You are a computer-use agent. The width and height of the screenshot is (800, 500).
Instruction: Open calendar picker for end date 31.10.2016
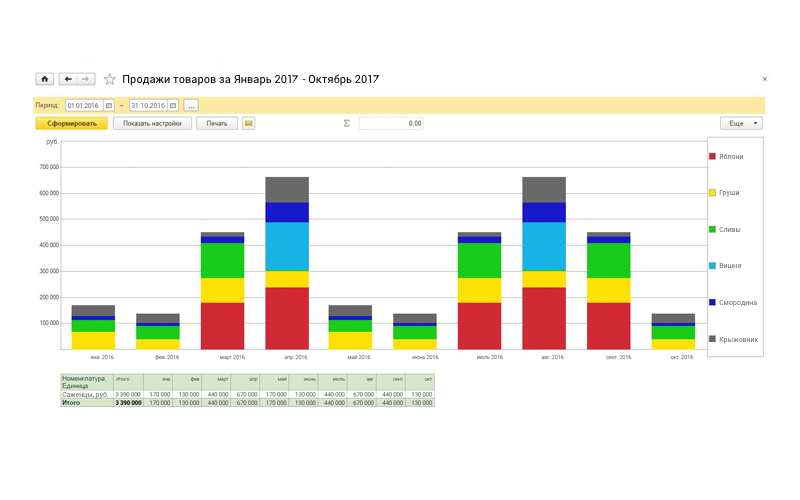tap(172, 105)
